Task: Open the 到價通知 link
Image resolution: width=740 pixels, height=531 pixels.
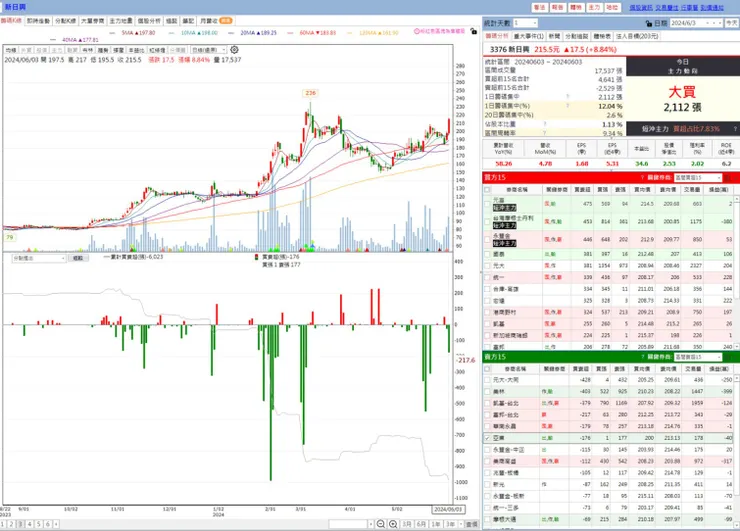Action: coord(712,8)
